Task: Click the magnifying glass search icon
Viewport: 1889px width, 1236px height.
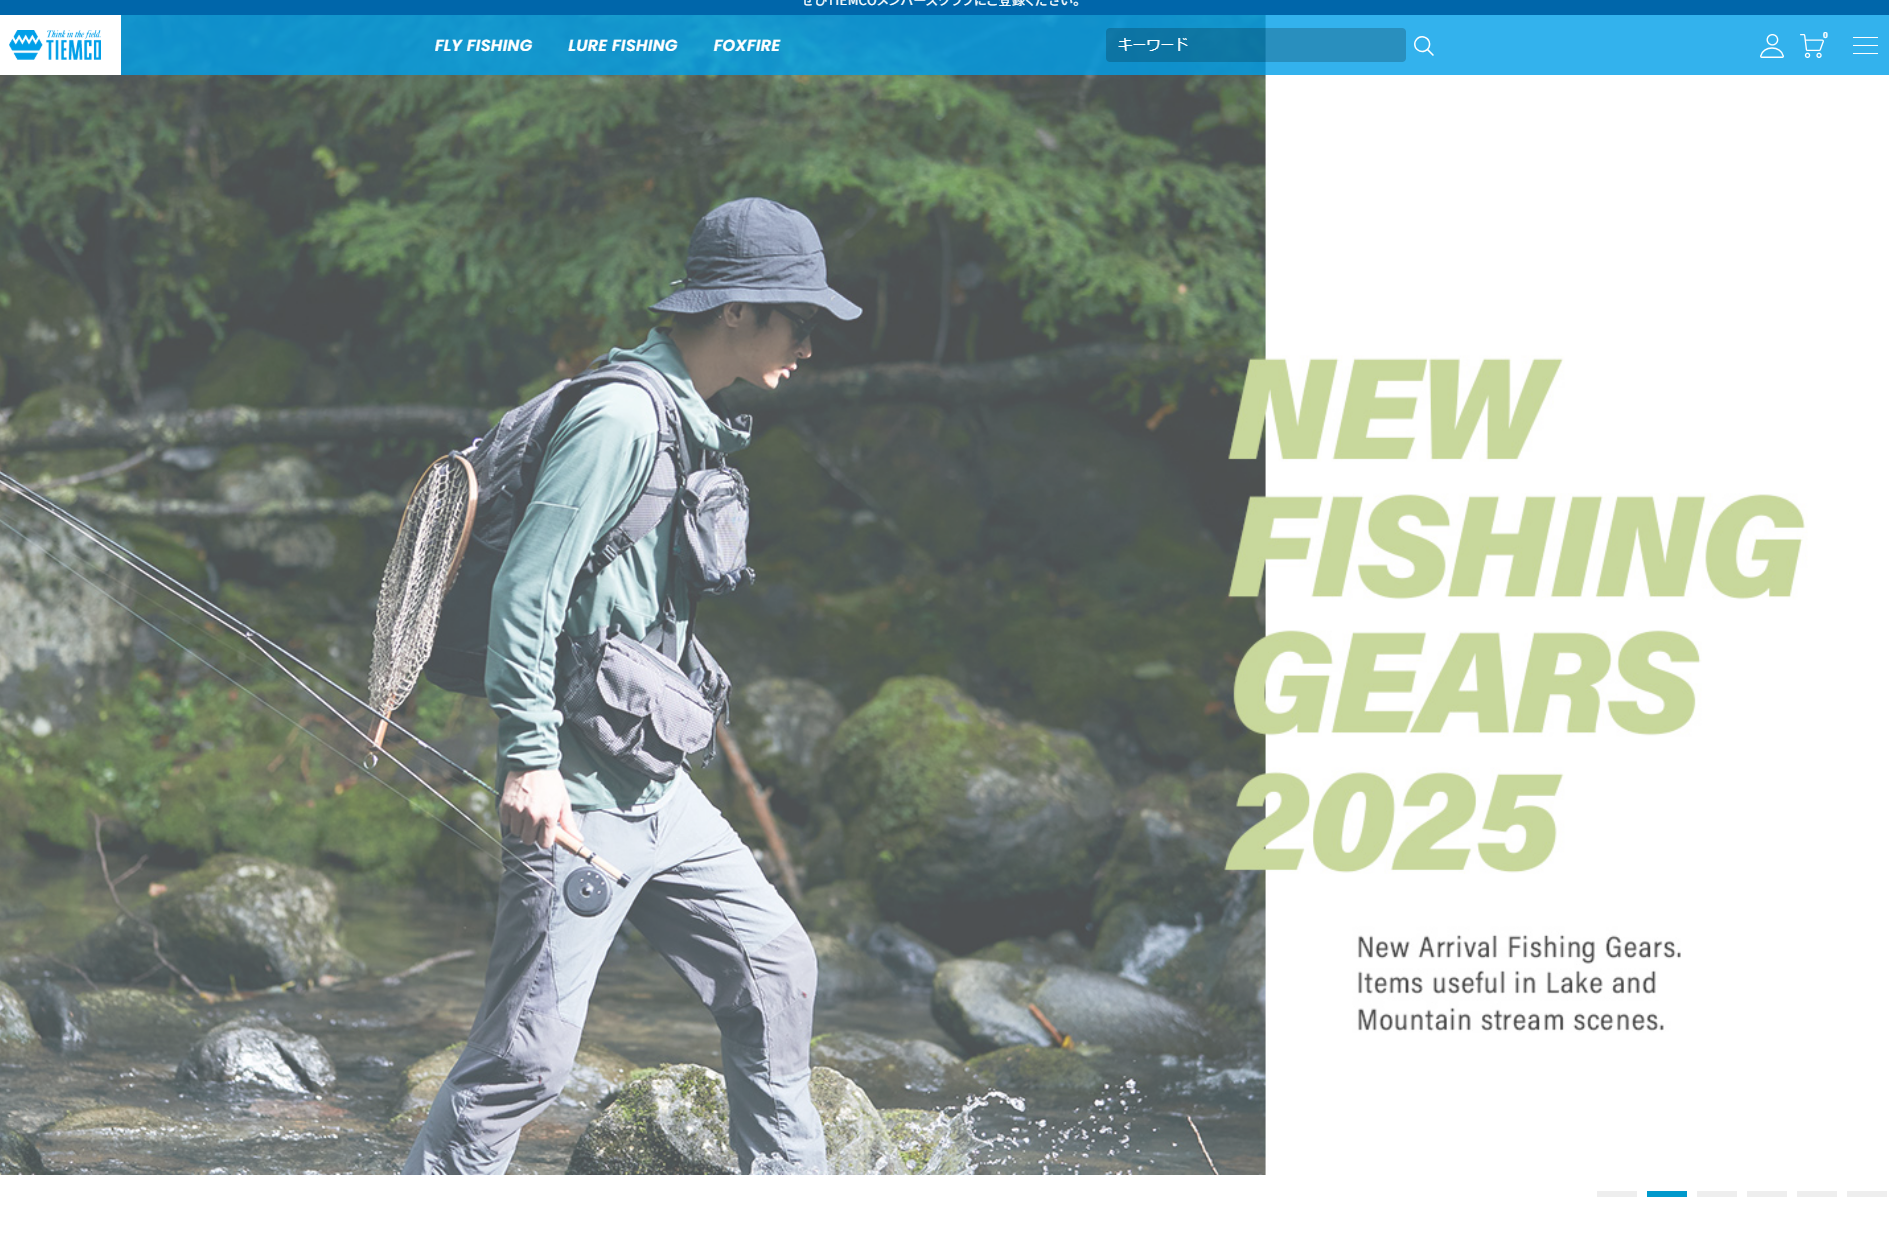Action: pyautogui.click(x=1424, y=46)
